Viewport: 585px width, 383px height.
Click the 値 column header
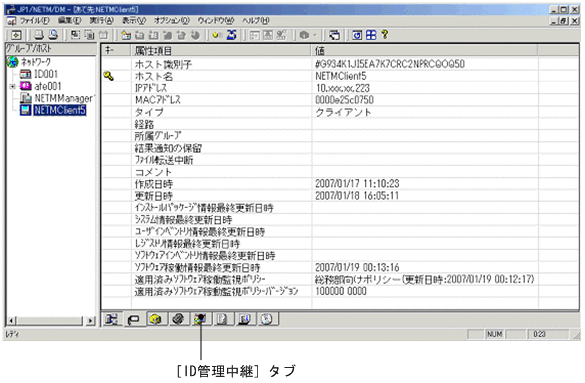pyautogui.click(x=425, y=50)
